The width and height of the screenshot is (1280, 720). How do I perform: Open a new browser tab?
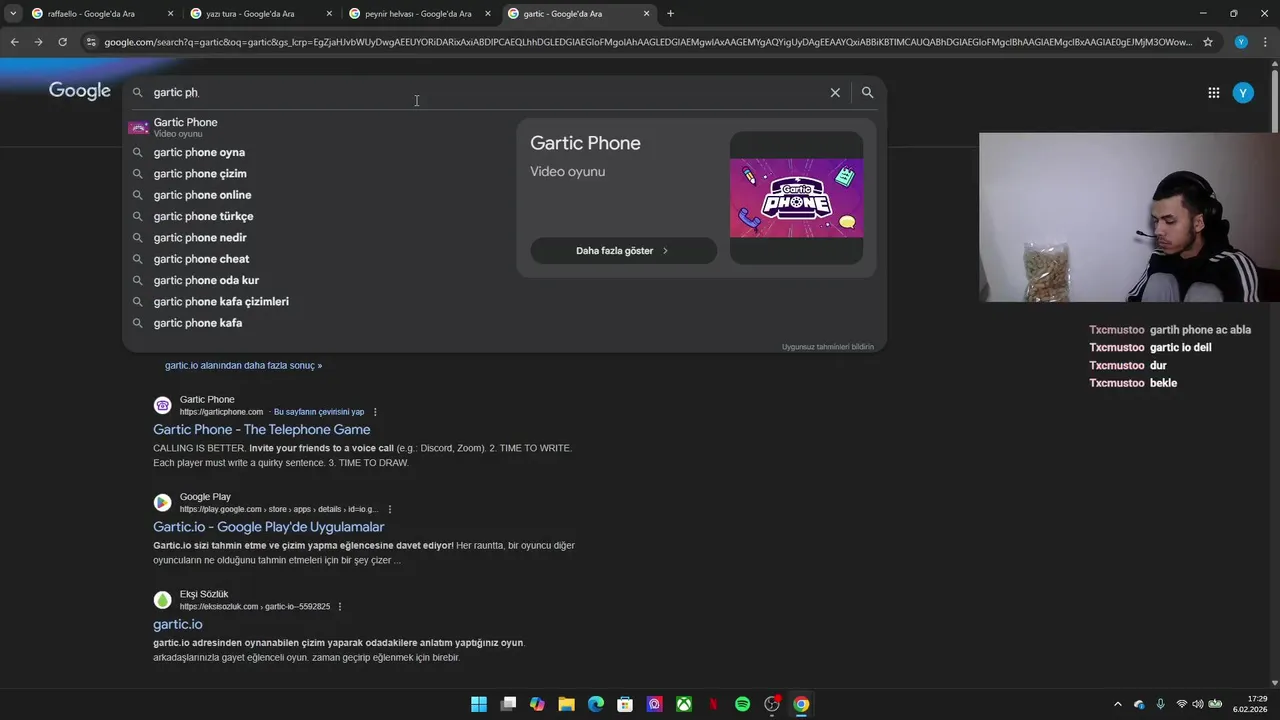(670, 14)
